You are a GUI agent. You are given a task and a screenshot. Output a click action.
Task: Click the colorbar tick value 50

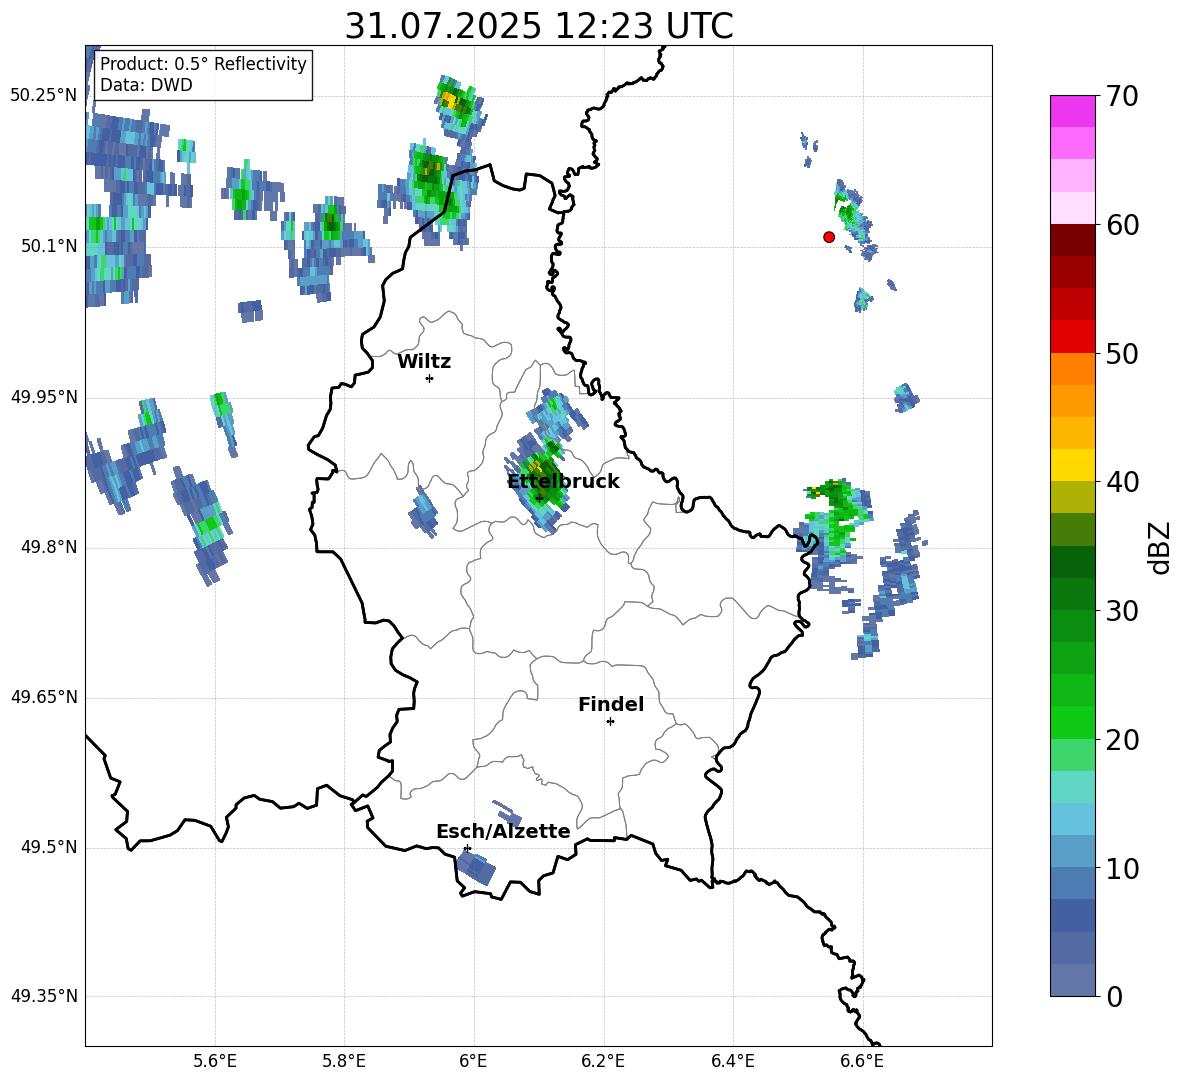[x=1122, y=354]
